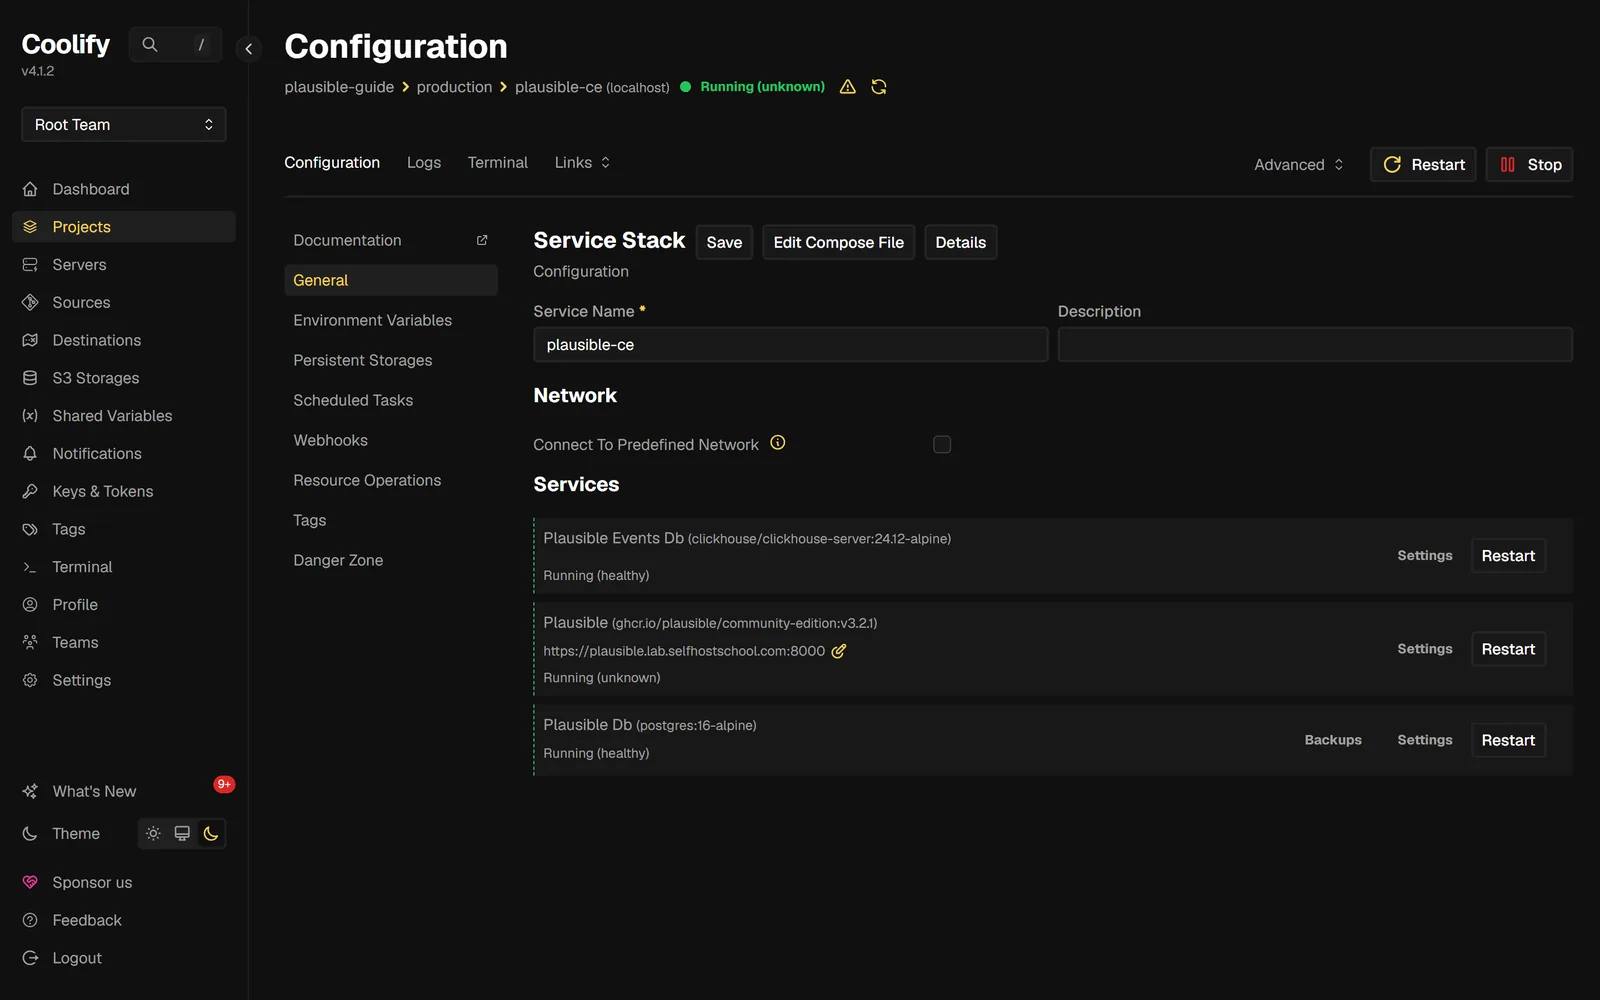Click the refresh status icon in breadcrumb
The image size is (1600, 1000).
(x=879, y=87)
